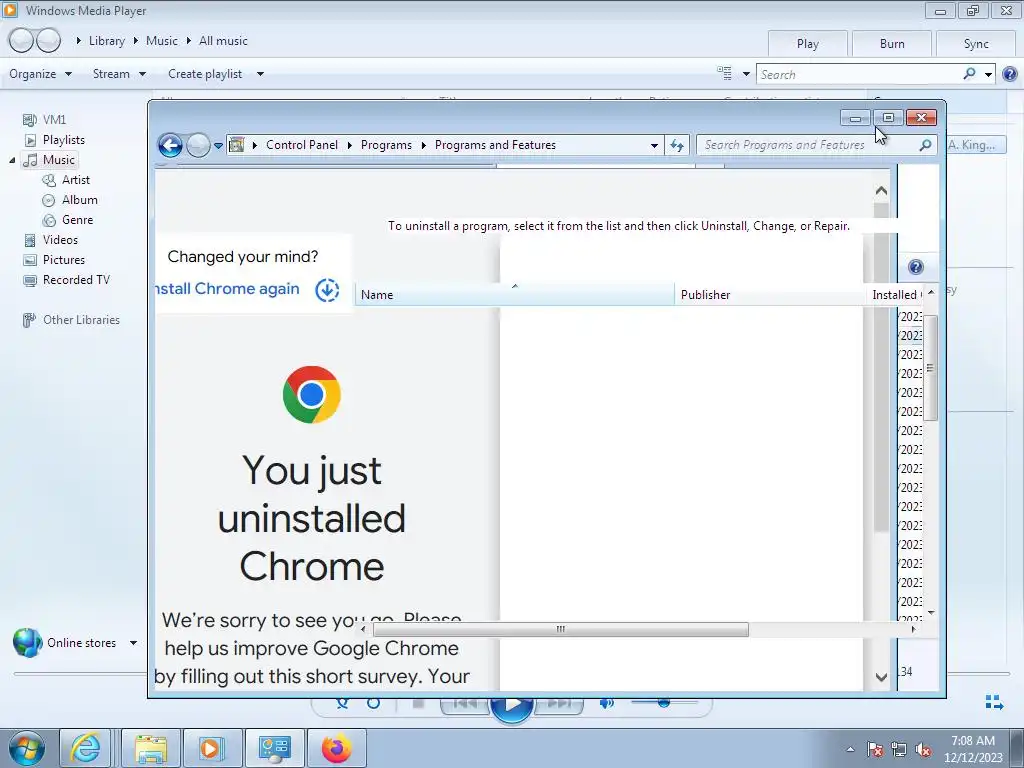The height and width of the screenshot is (768, 1024).
Task: Open Recorded TV in library tree
Action: click(76, 280)
